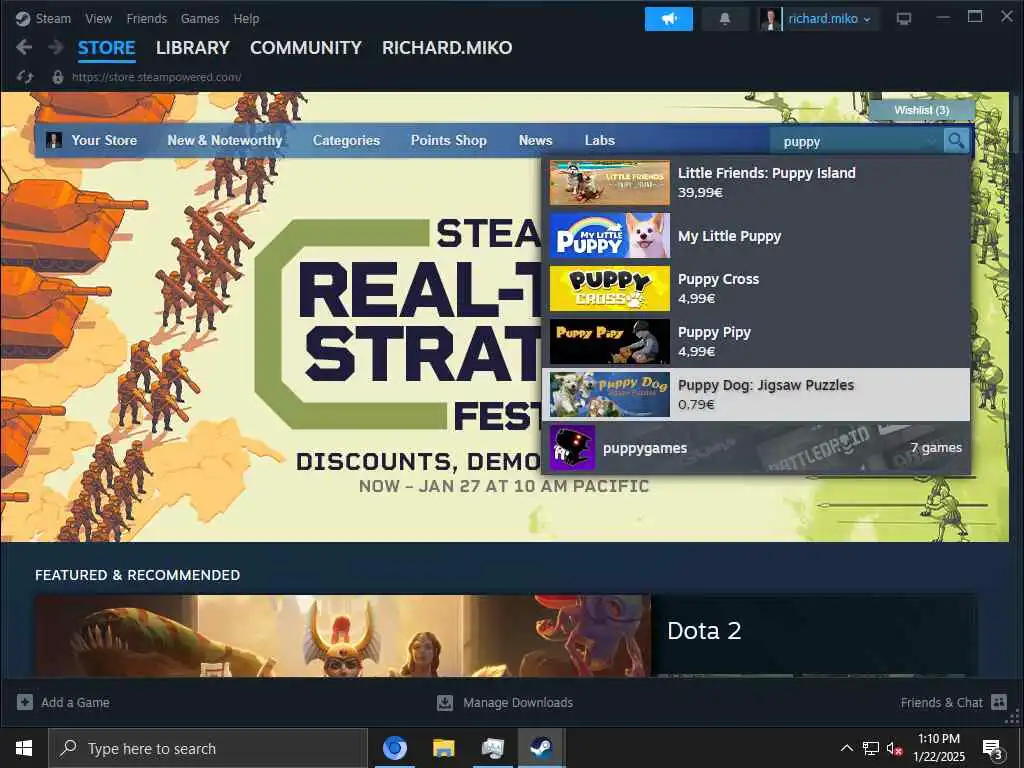Click the My Little Puppy thumbnail
The height and width of the screenshot is (768, 1024).
pyautogui.click(x=610, y=235)
